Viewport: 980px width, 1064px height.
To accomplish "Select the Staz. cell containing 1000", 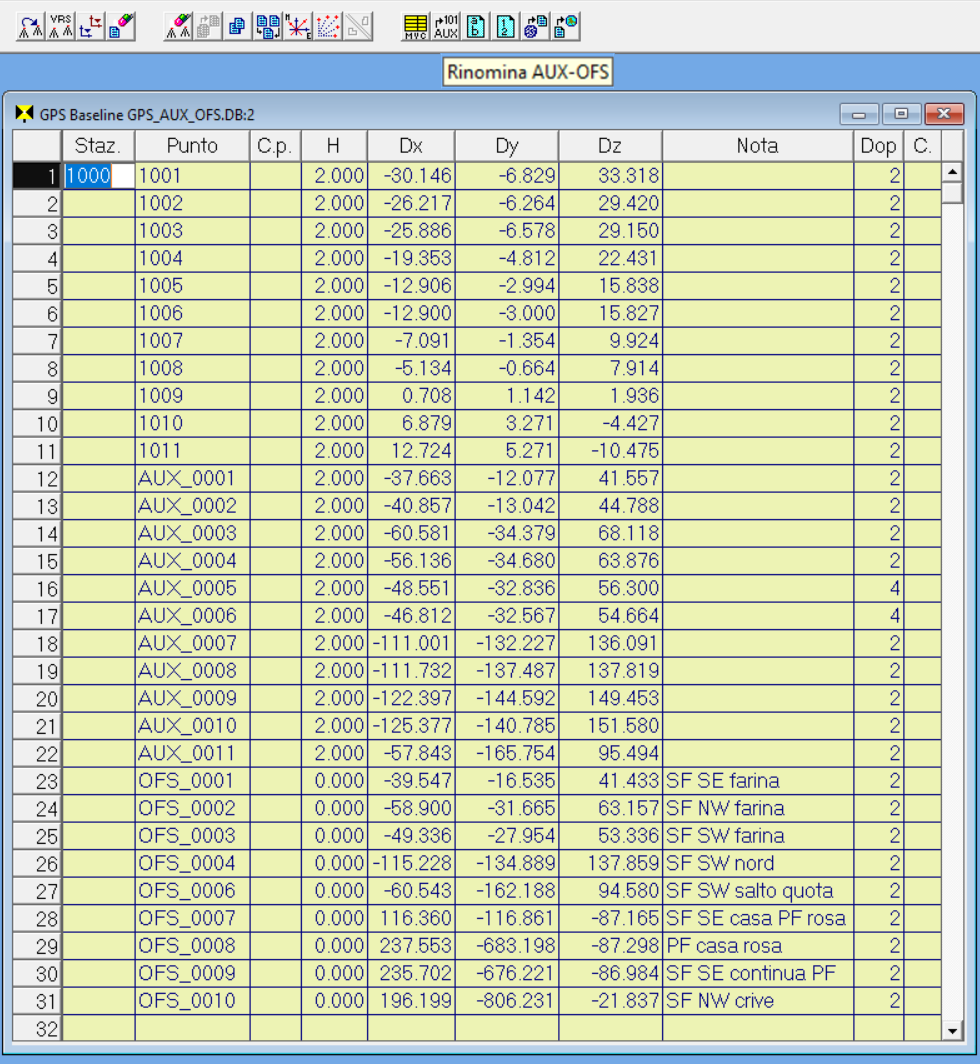I will tap(99, 176).
